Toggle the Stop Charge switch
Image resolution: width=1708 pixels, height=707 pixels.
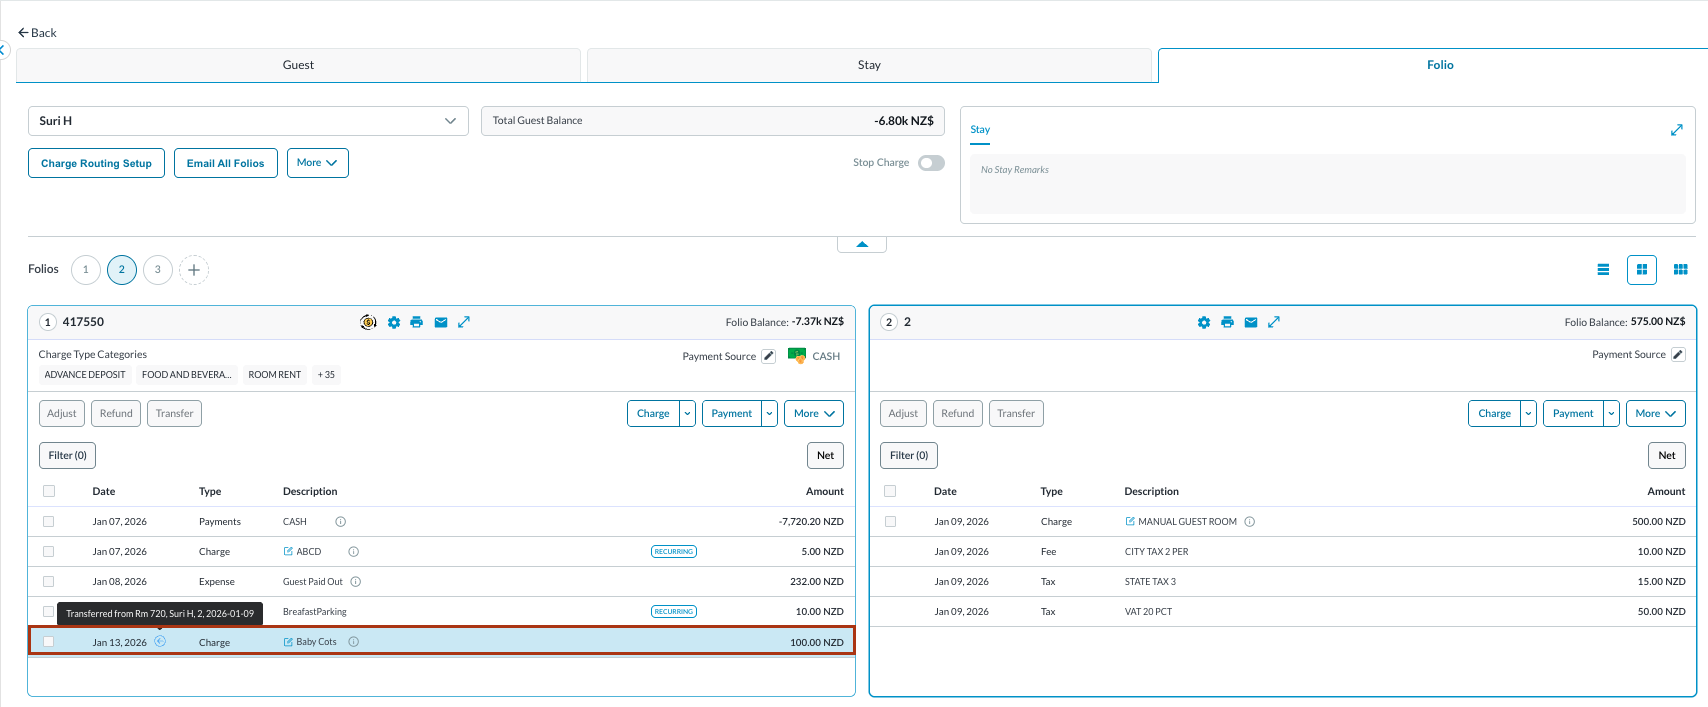(931, 163)
